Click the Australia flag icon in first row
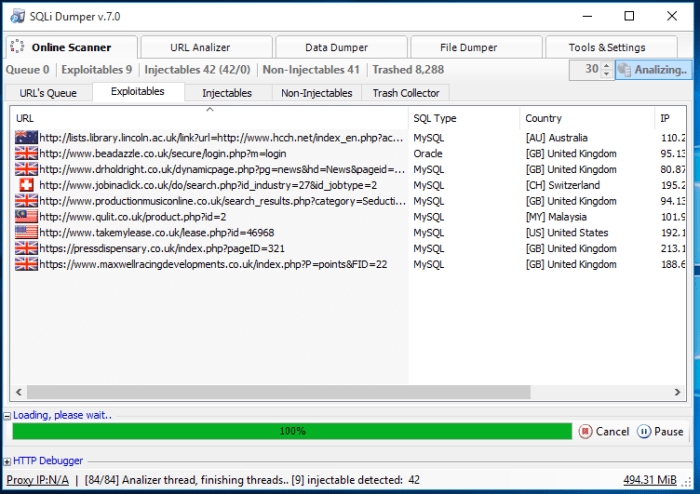 coord(26,138)
